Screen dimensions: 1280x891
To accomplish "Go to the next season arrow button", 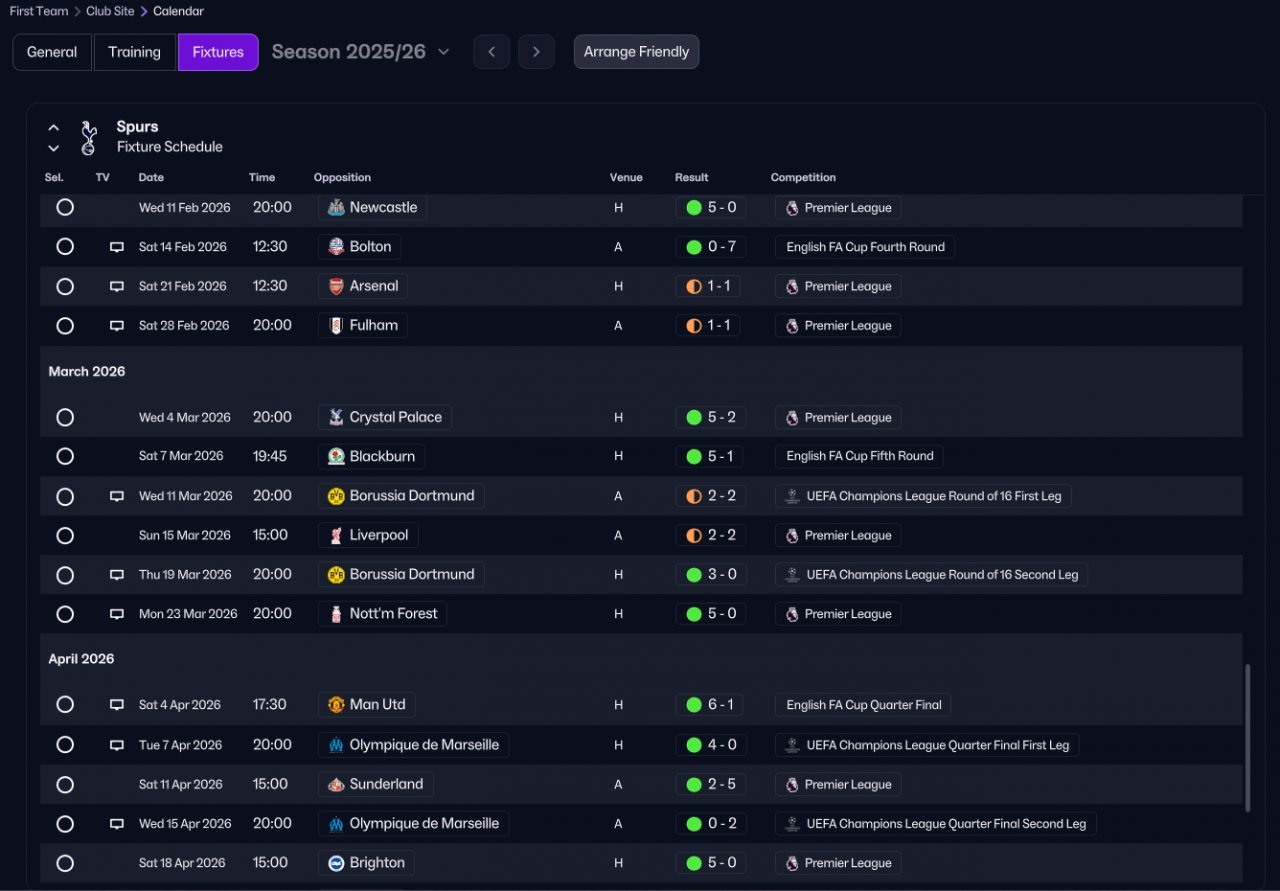I will [536, 52].
